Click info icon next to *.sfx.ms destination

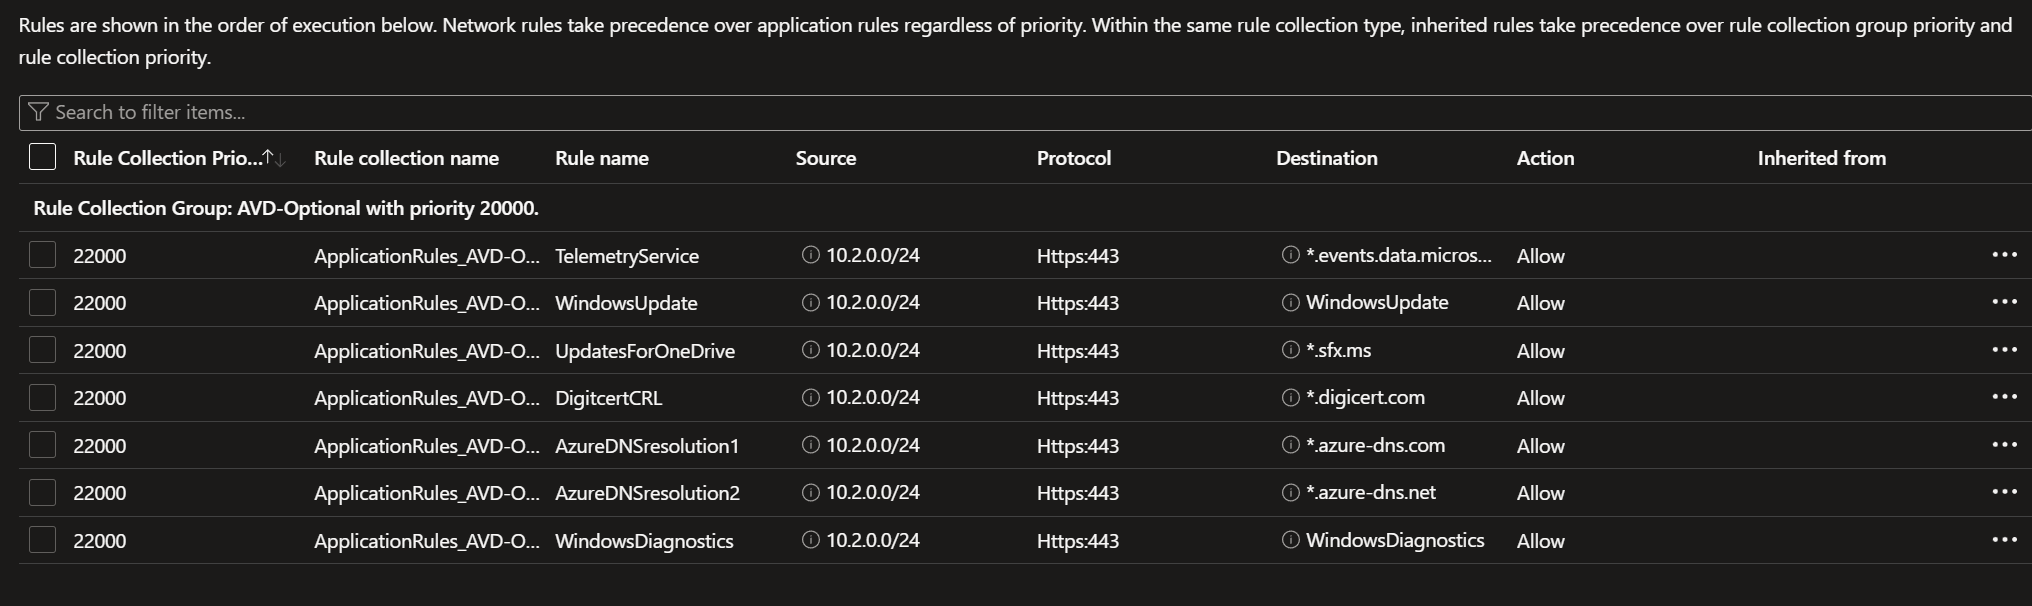1290,350
